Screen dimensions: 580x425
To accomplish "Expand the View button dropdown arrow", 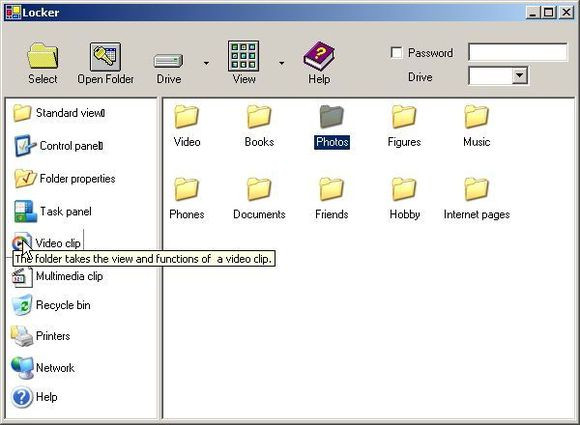I will click(x=281, y=63).
